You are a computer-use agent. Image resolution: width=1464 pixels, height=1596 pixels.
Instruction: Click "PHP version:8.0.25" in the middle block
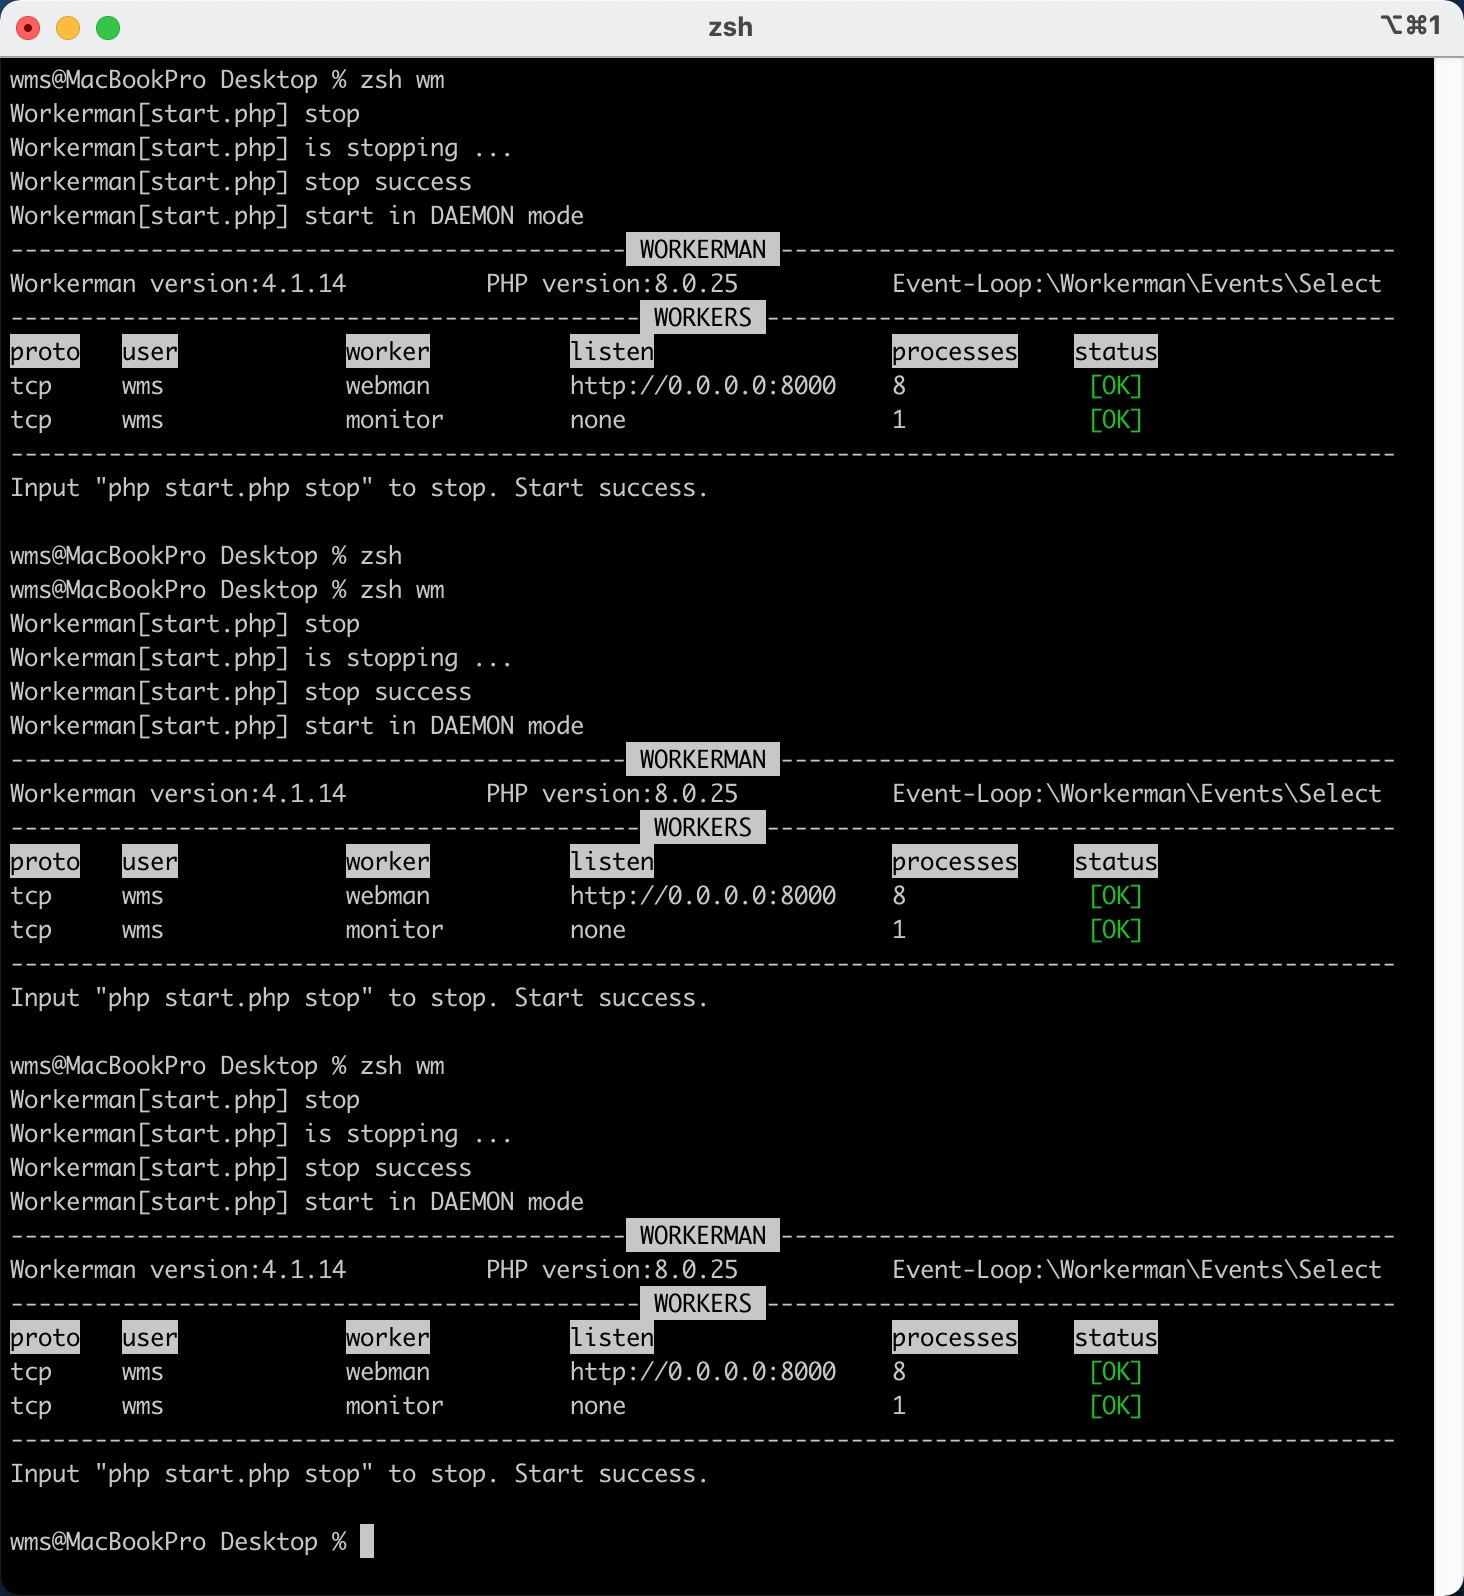coord(612,794)
